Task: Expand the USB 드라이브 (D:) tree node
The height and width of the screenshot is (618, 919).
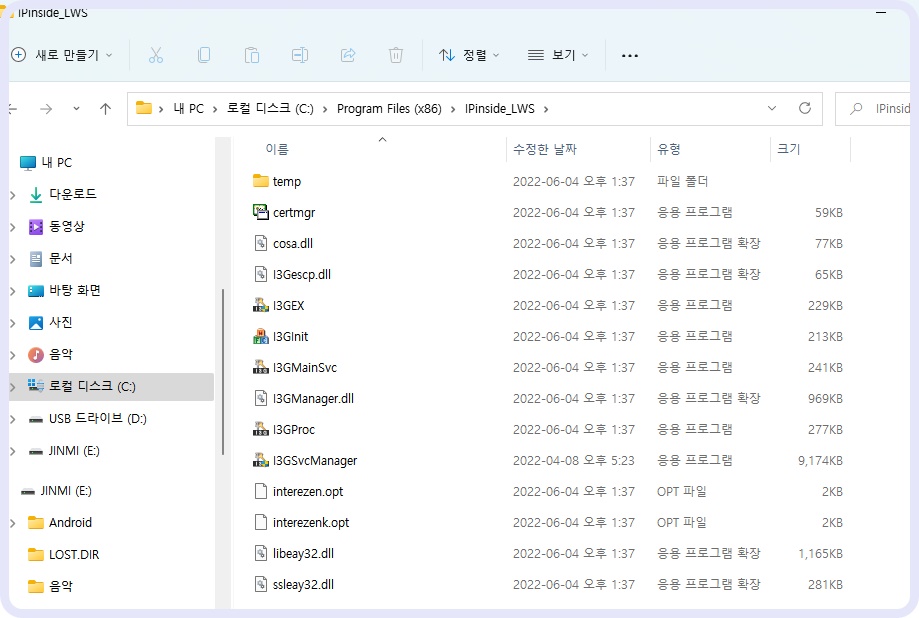Action: [x=13, y=419]
